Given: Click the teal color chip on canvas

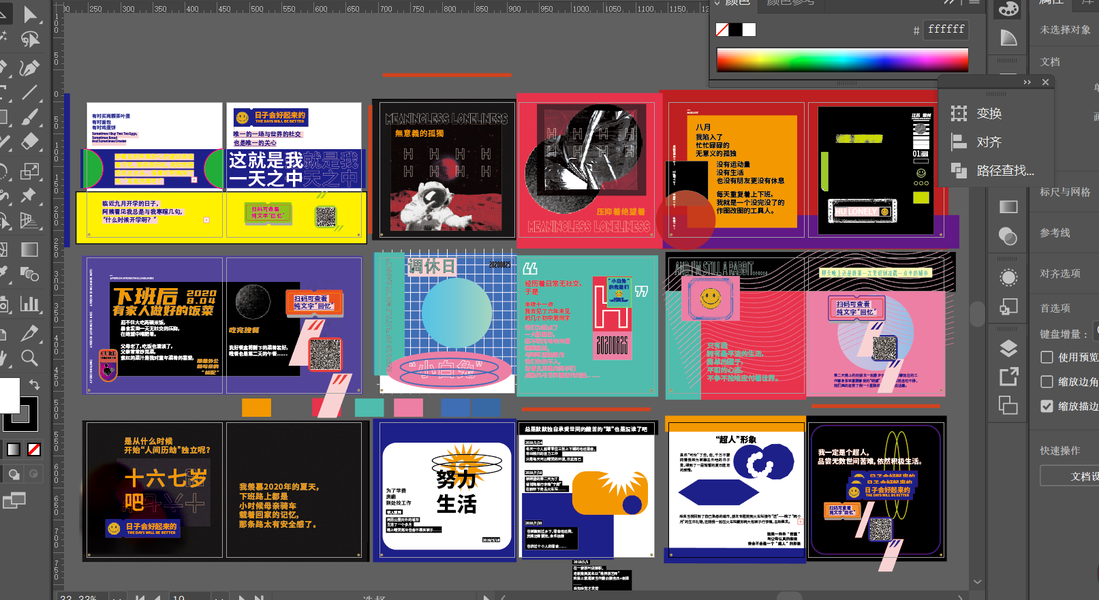Looking at the screenshot, I should [x=369, y=407].
